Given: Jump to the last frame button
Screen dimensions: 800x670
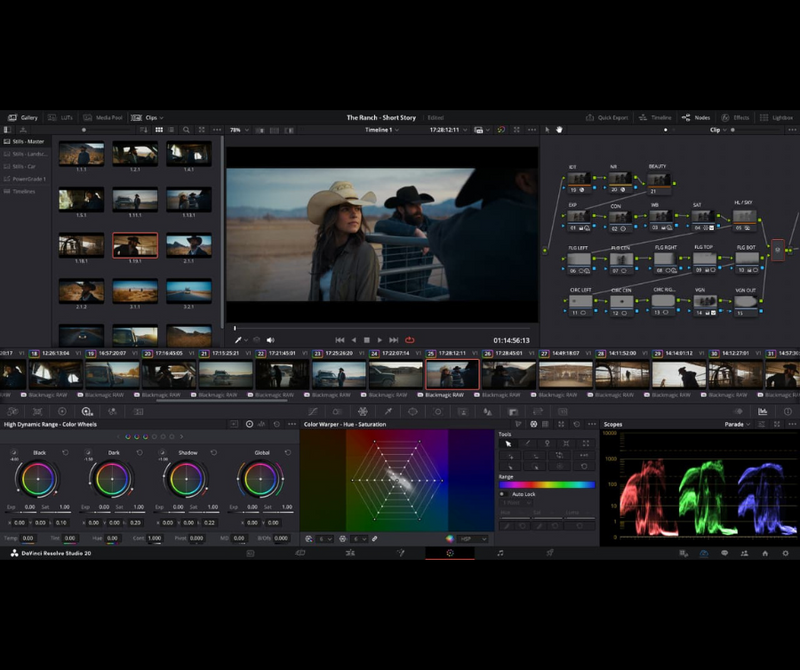Looking at the screenshot, I should tap(393, 340).
